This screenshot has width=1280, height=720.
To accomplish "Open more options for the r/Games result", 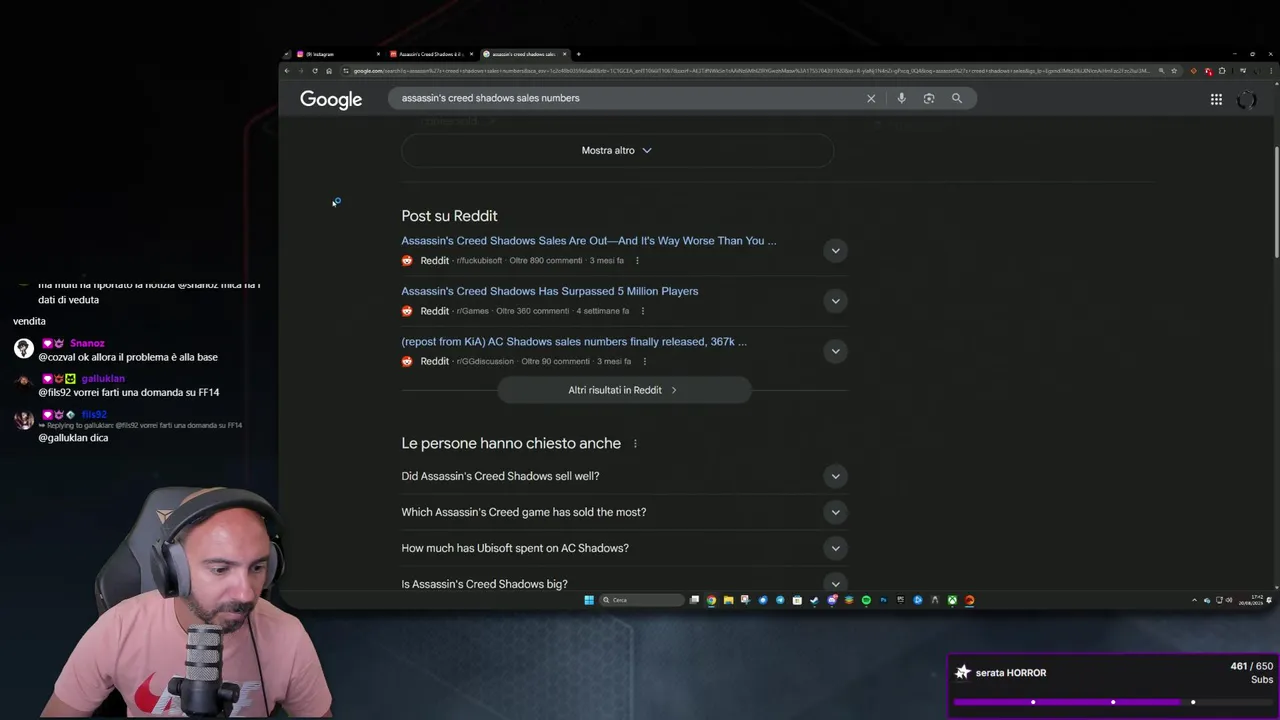I will pos(642,311).
